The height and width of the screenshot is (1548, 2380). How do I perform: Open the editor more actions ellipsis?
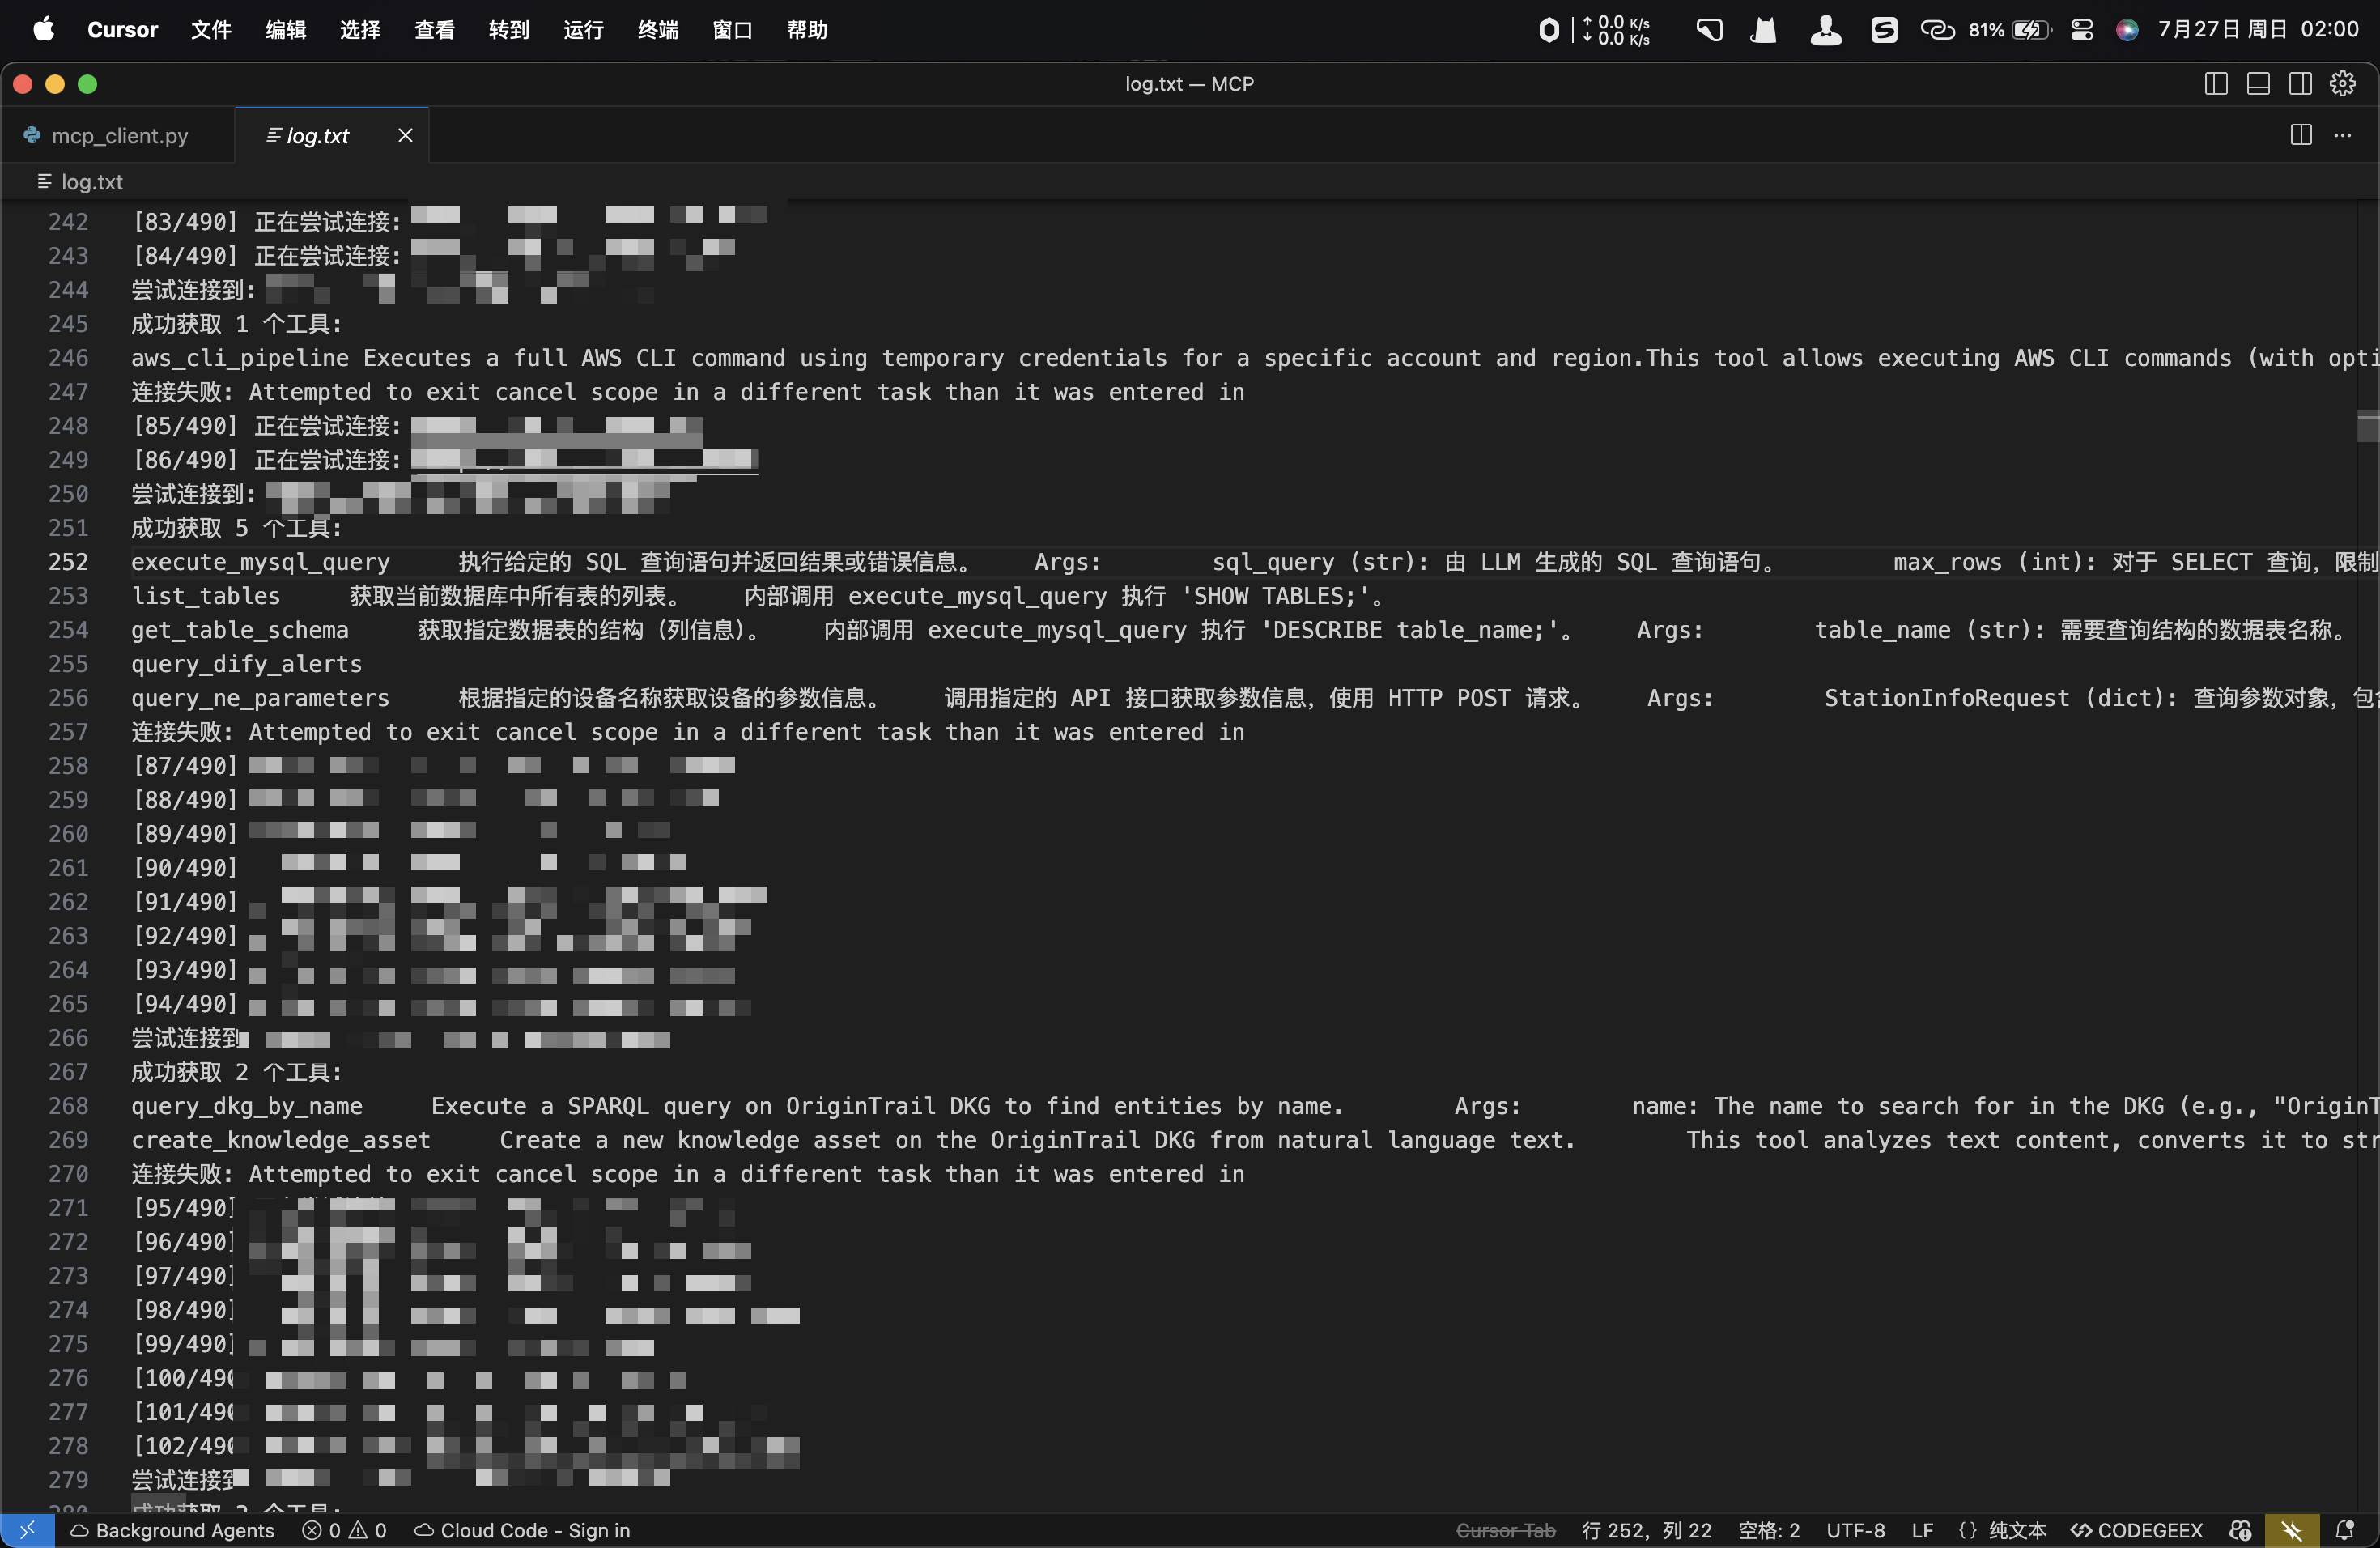2343,135
